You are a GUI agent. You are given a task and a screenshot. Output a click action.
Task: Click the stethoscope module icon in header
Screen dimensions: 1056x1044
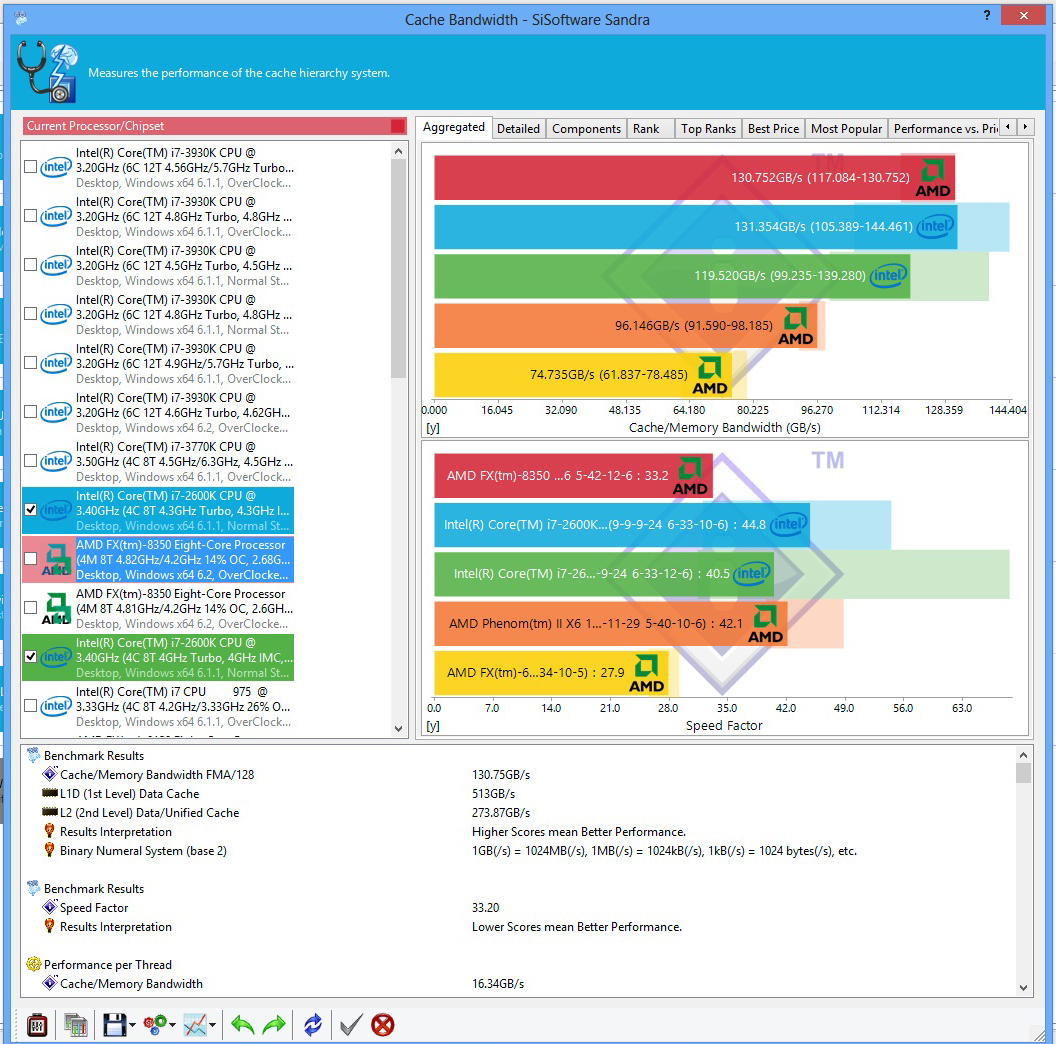tap(46, 72)
